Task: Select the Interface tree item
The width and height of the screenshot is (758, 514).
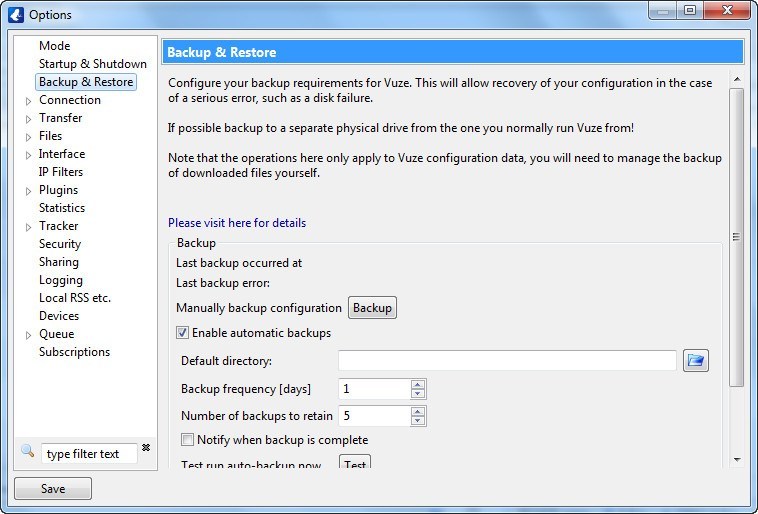Action: click(62, 154)
